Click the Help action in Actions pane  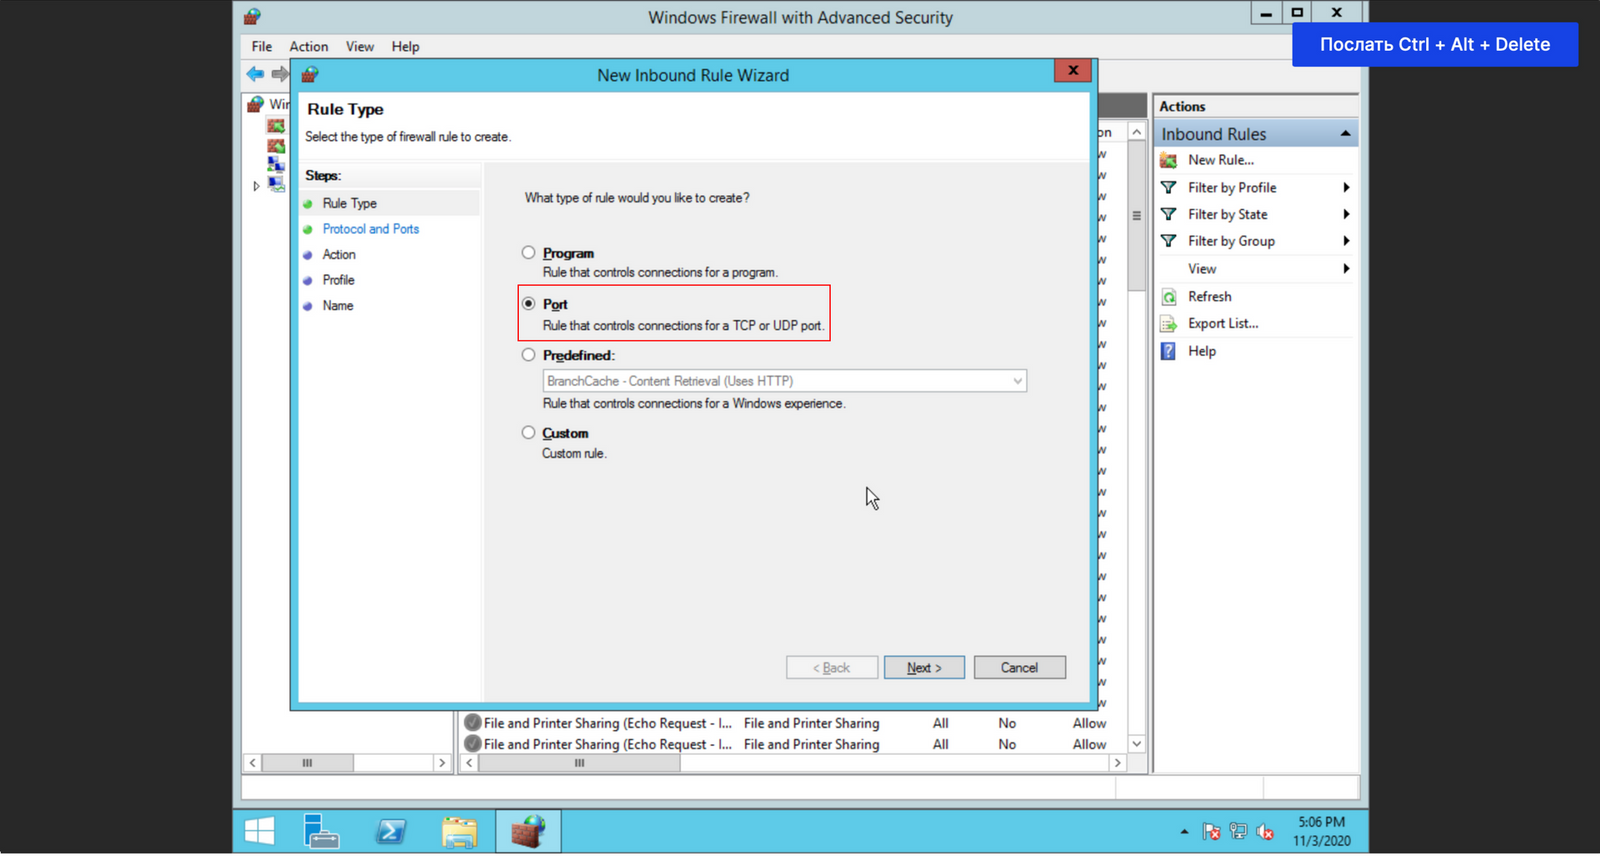[1202, 351]
